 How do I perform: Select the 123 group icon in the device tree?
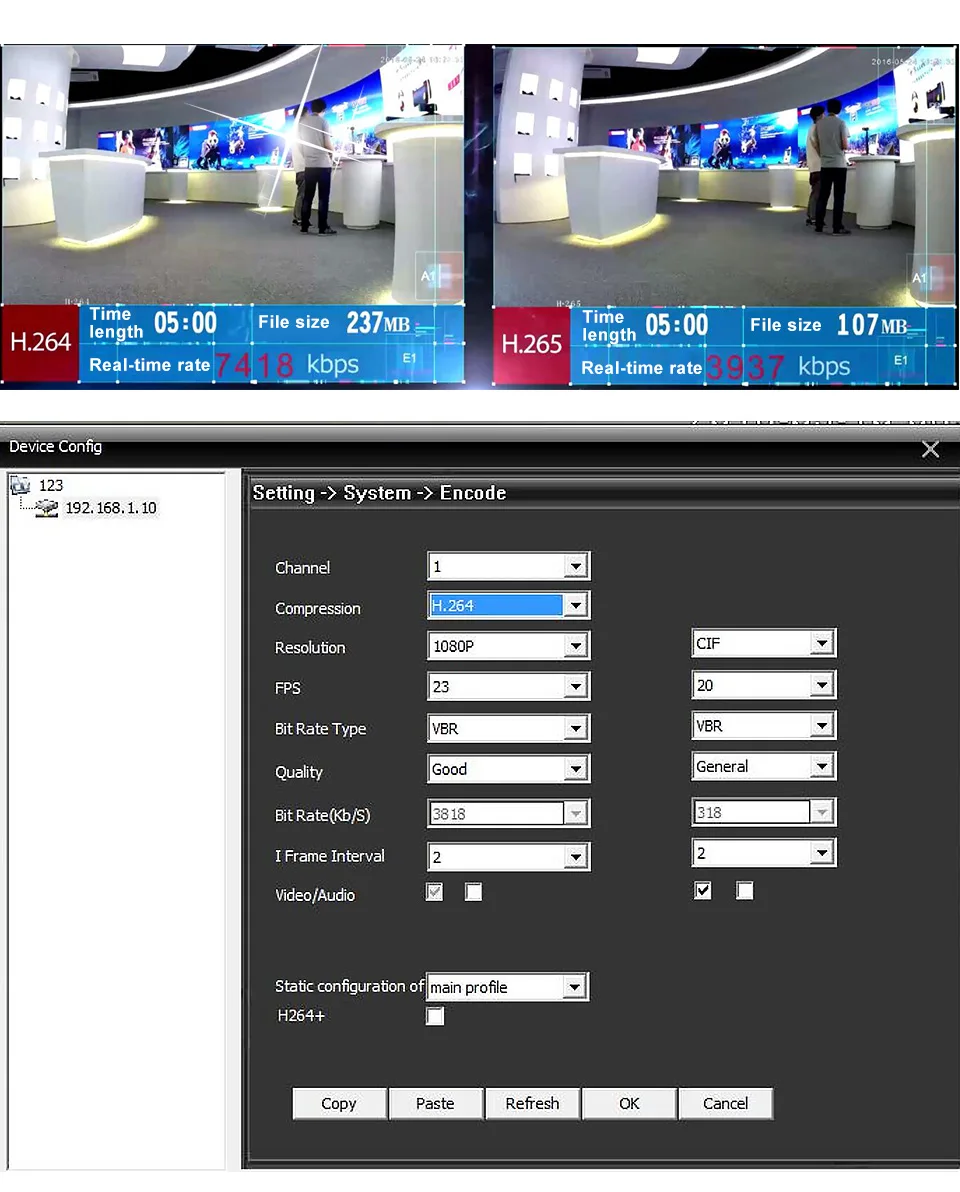21,485
